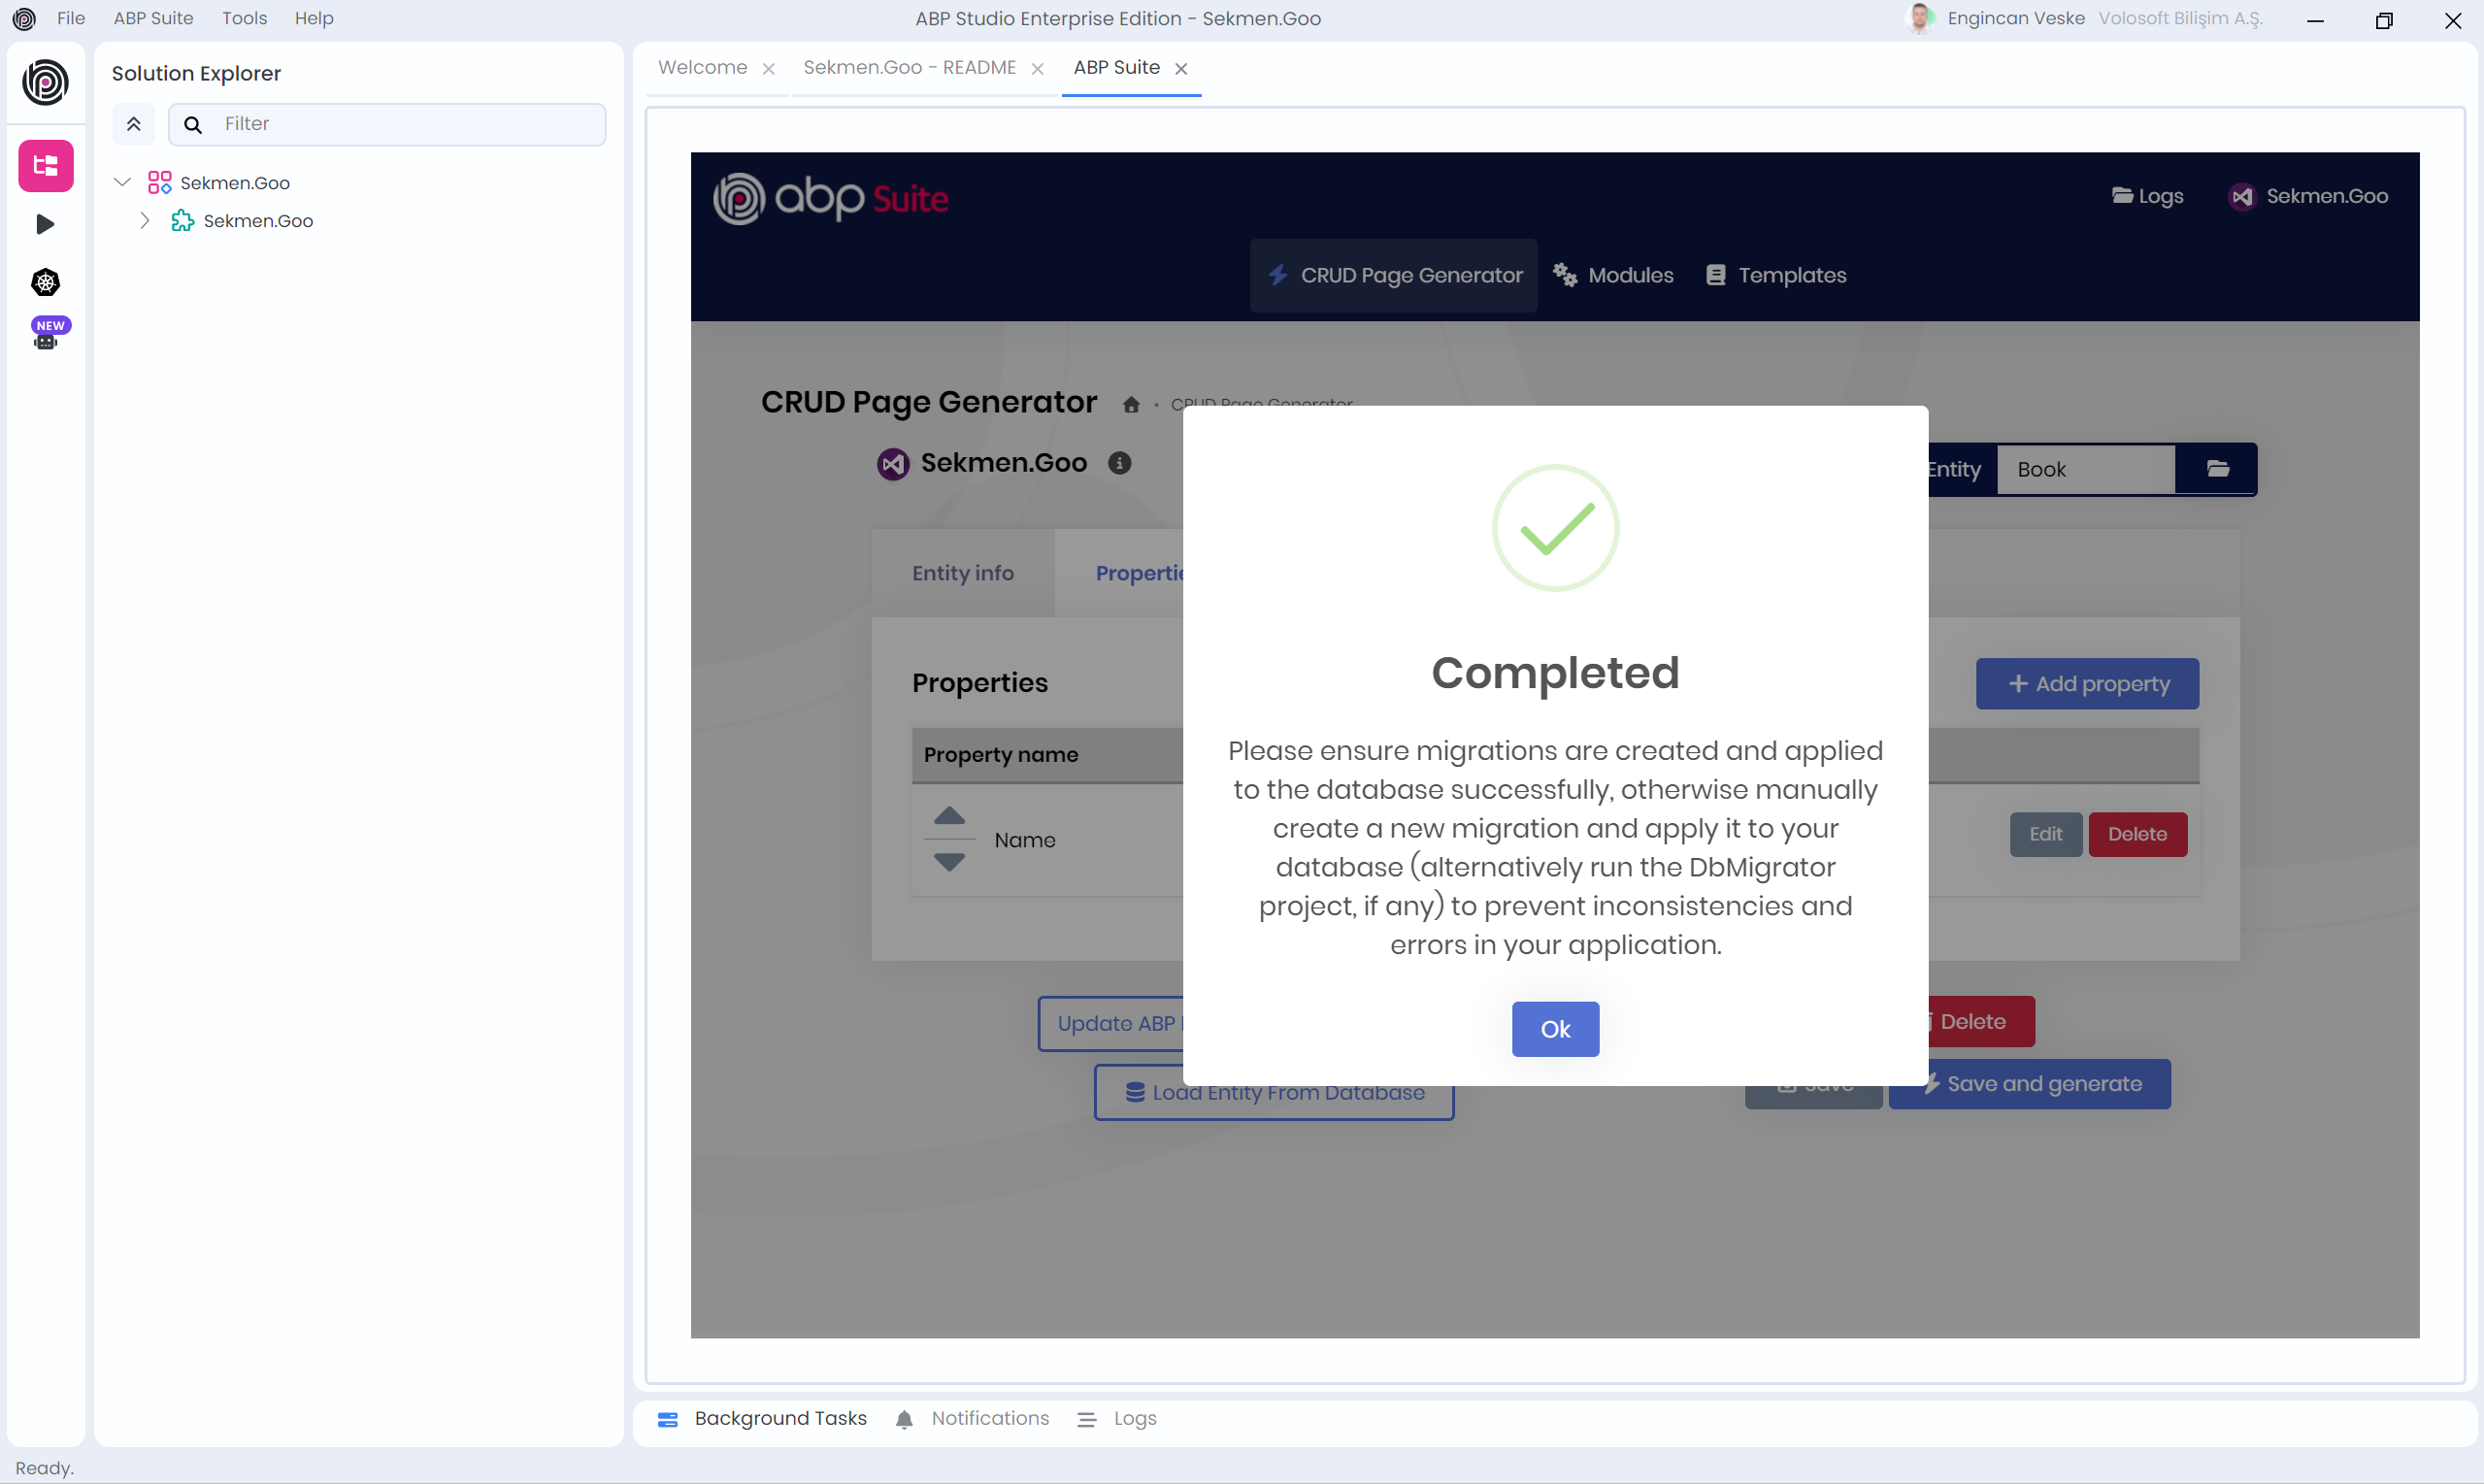Open the NEW AI assistant icon
2484x1484 pixels.
pyautogui.click(x=46, y=336)
